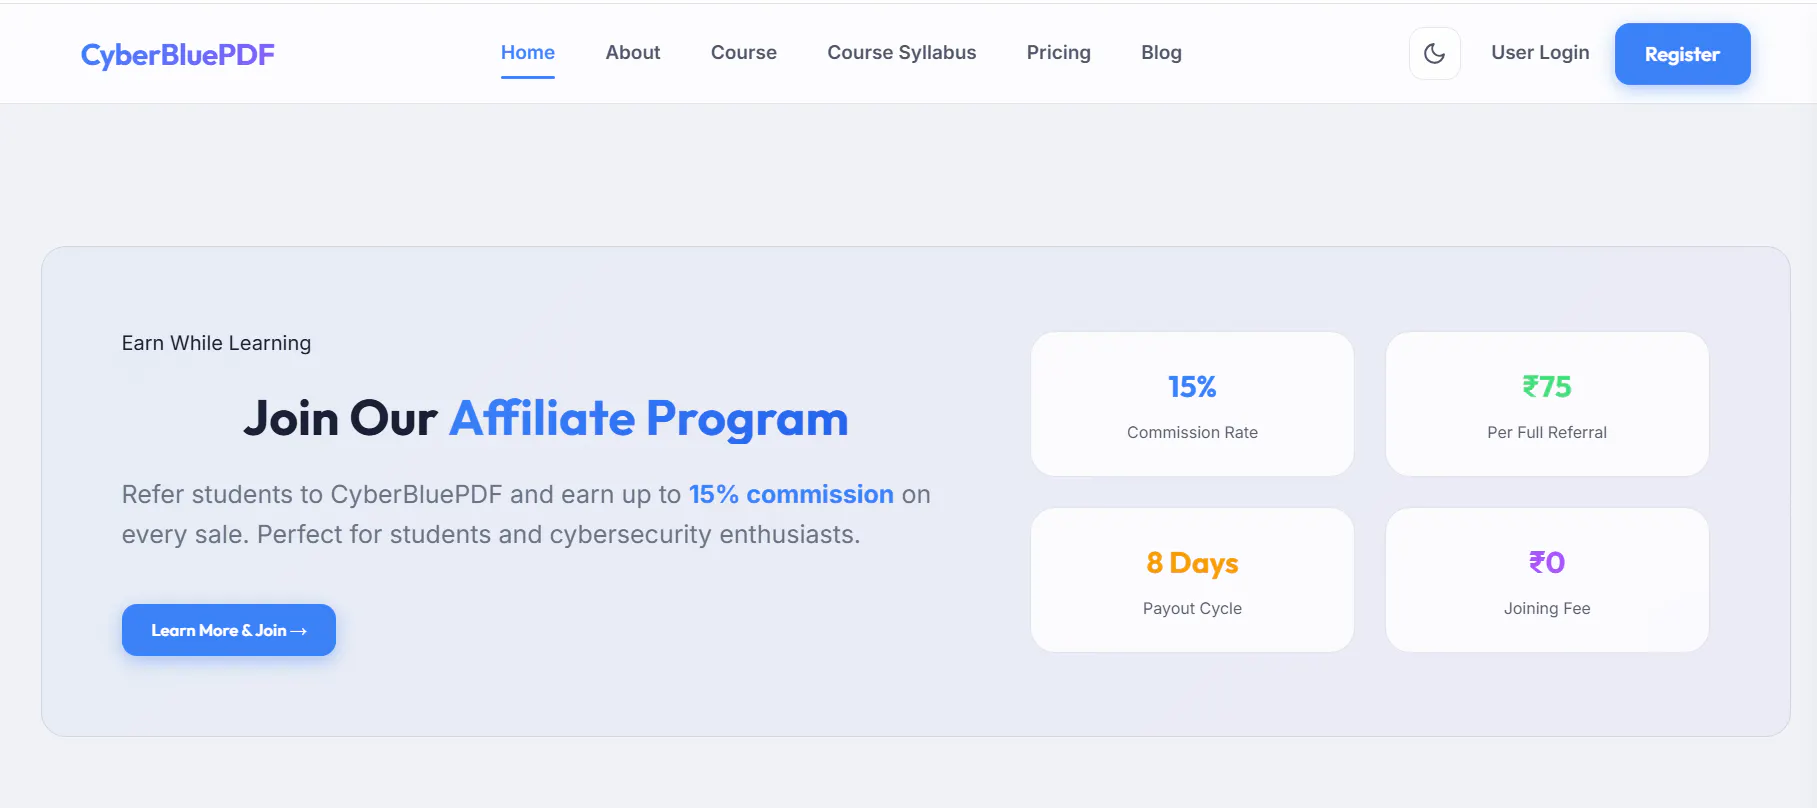Image resolution: width=1817 pixels, height=808 pixels.
Task: Click the '15% commission' highlighted text
Action: 791,494
